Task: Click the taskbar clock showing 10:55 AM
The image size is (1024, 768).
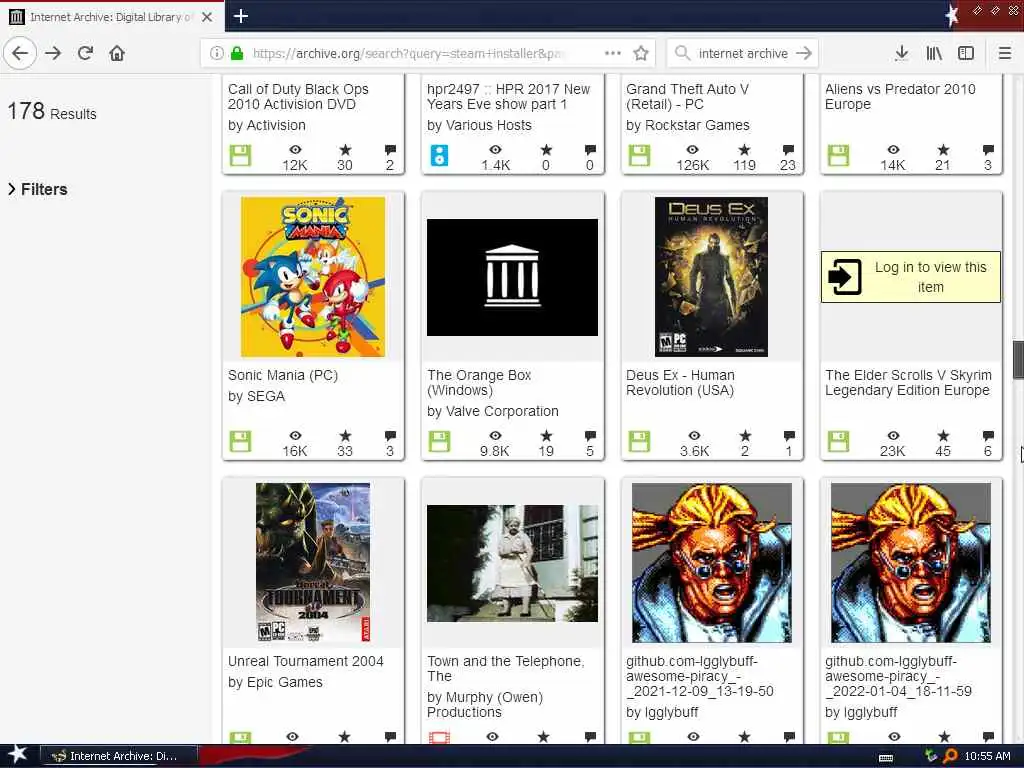Action: (x=987, y=756)
